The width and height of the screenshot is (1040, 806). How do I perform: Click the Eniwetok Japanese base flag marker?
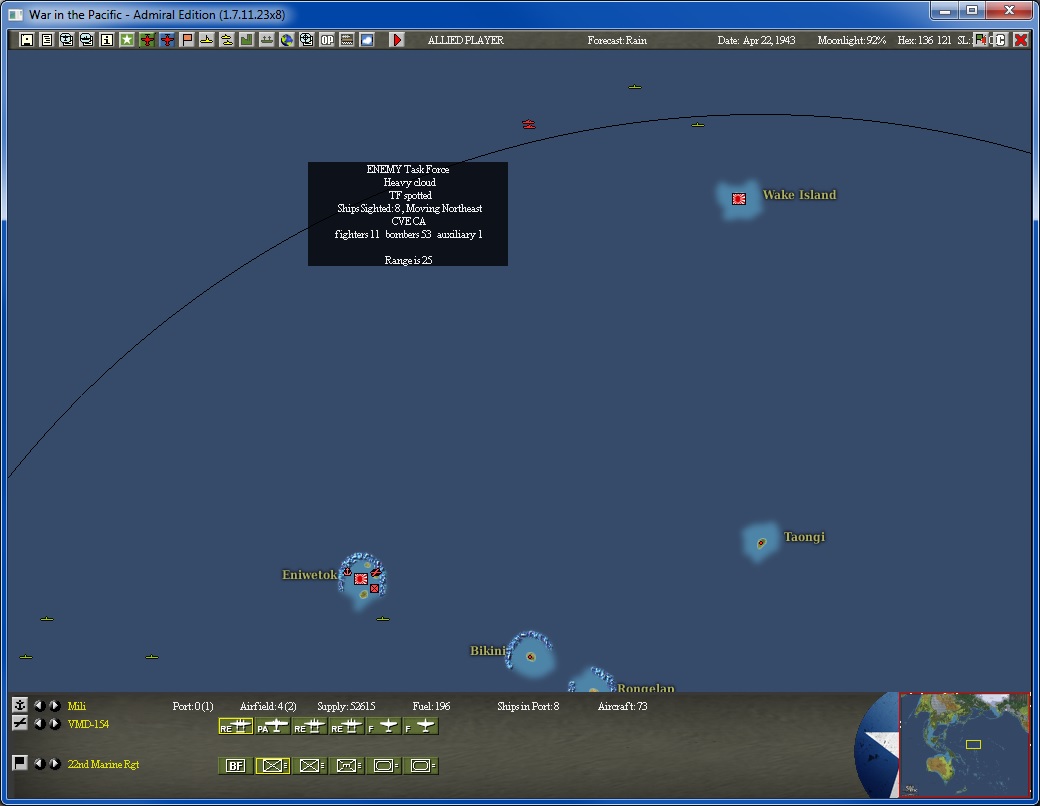click(x=360, y=578)
